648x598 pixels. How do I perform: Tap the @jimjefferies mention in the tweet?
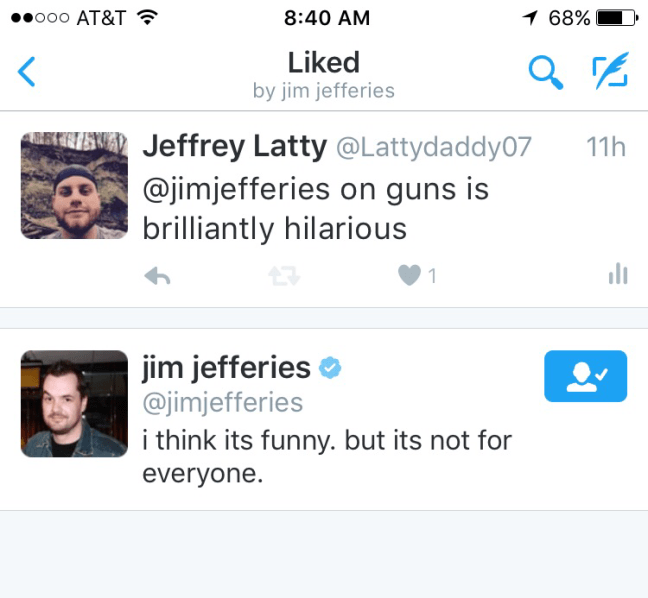236,190
